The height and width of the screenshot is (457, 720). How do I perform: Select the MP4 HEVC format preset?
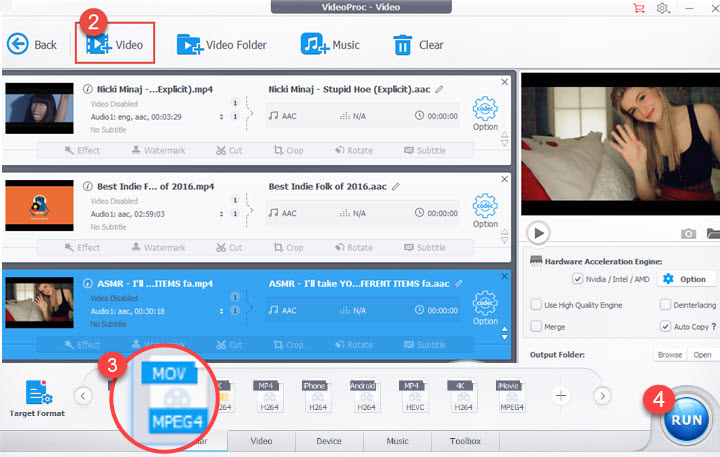tap(414, 396)
